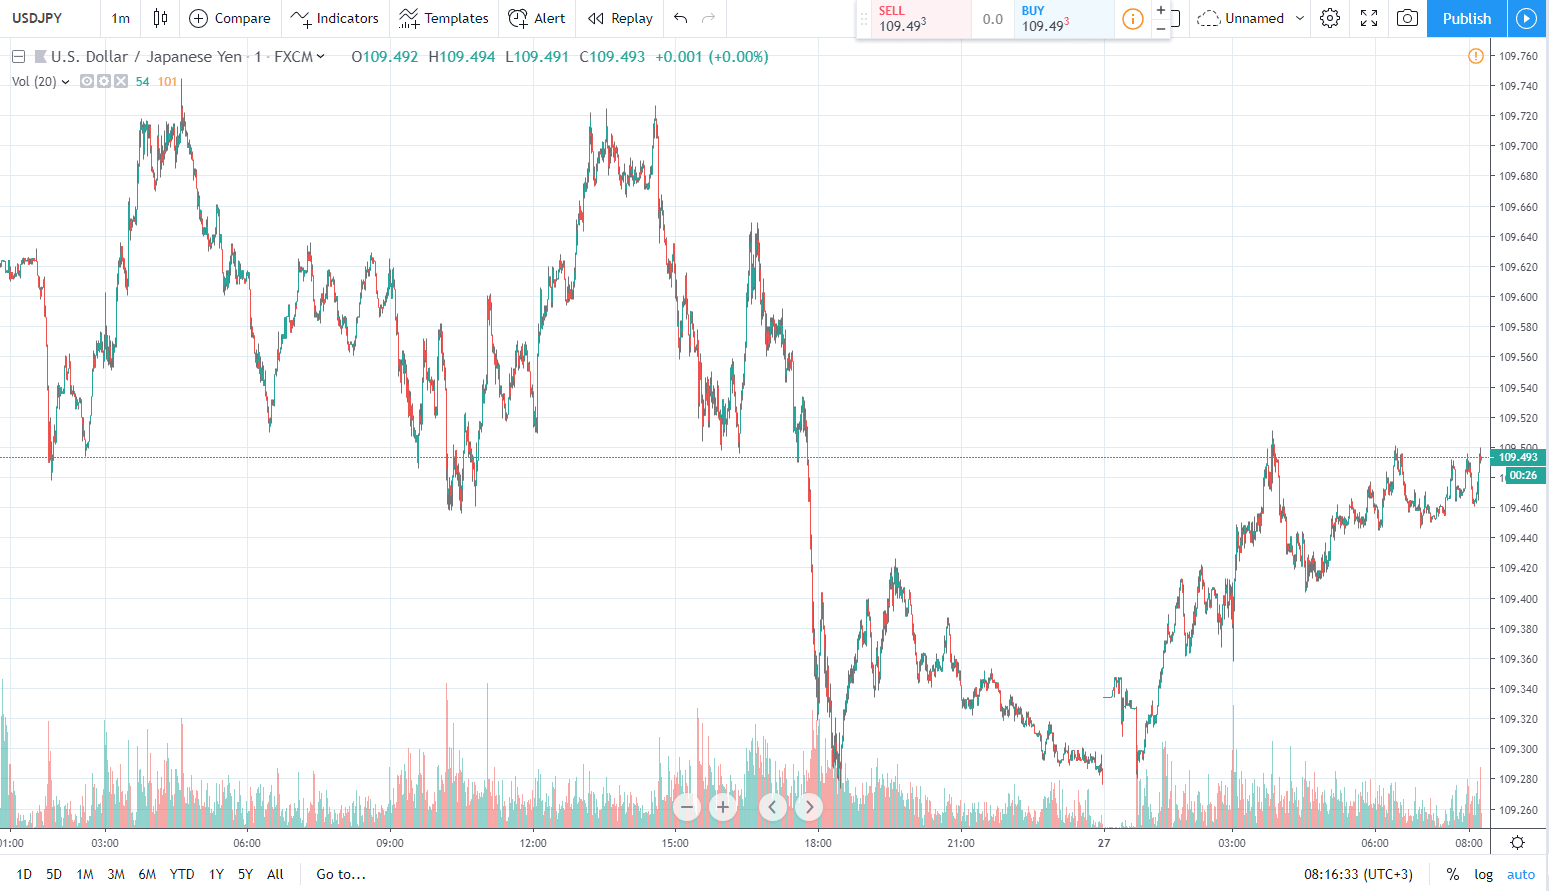
Task: Click the BUY 109.49 button
Action: (x=1064, y=19)
